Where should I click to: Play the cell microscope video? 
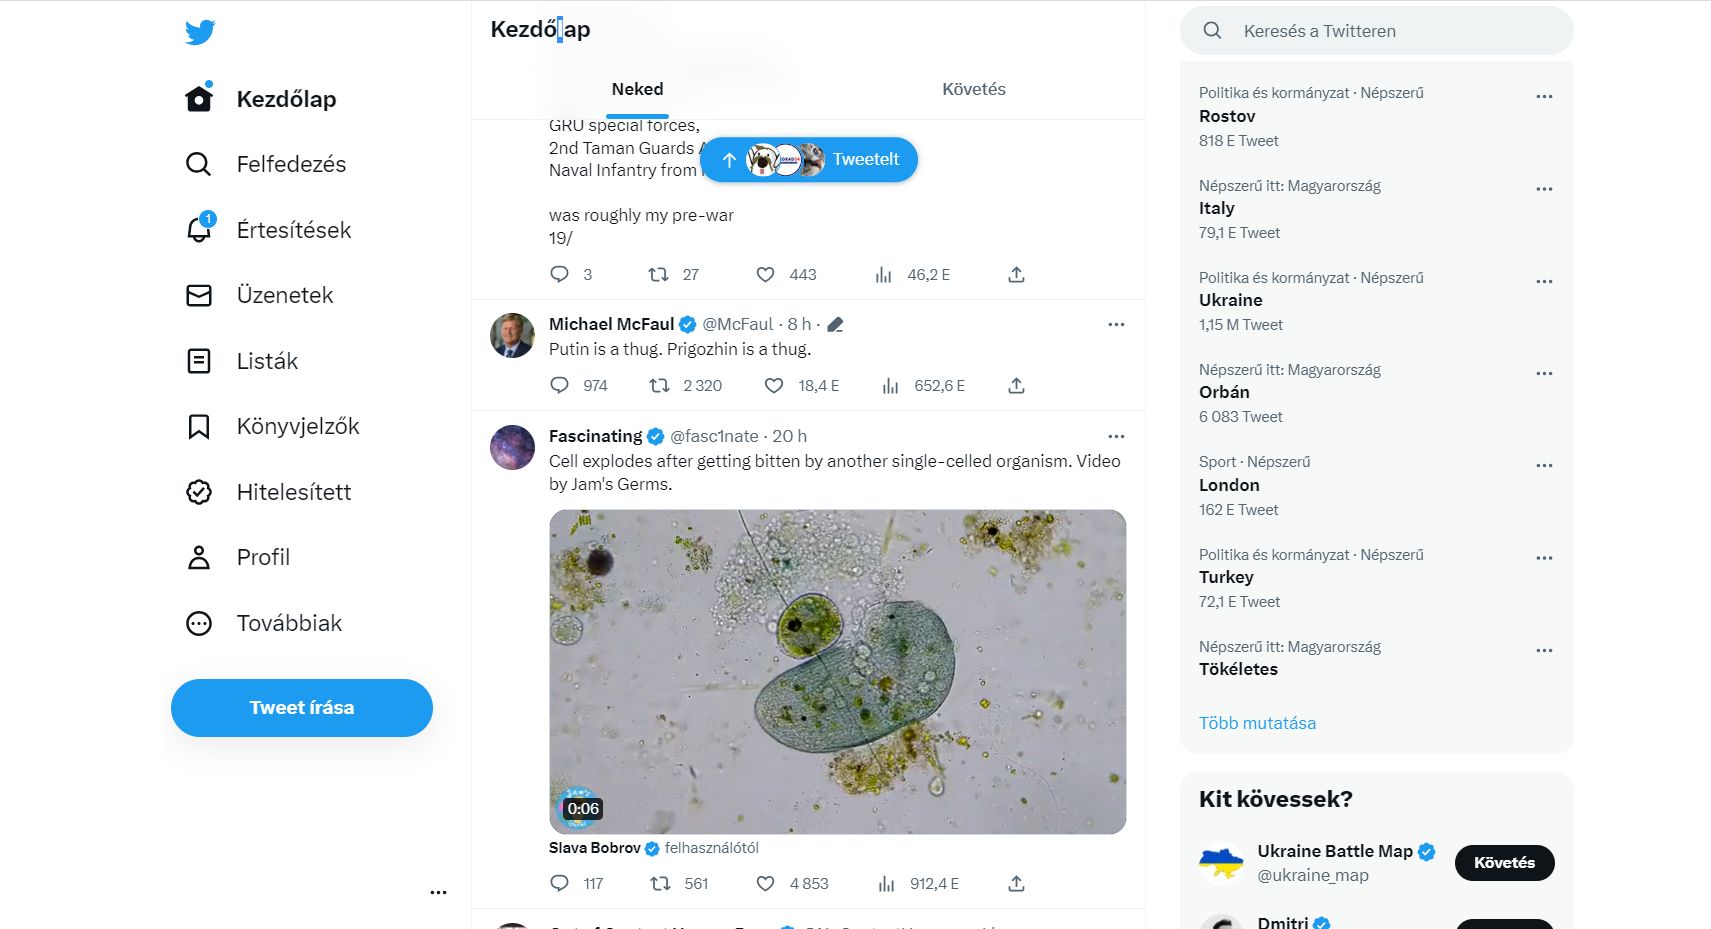(x=837, y=672)
